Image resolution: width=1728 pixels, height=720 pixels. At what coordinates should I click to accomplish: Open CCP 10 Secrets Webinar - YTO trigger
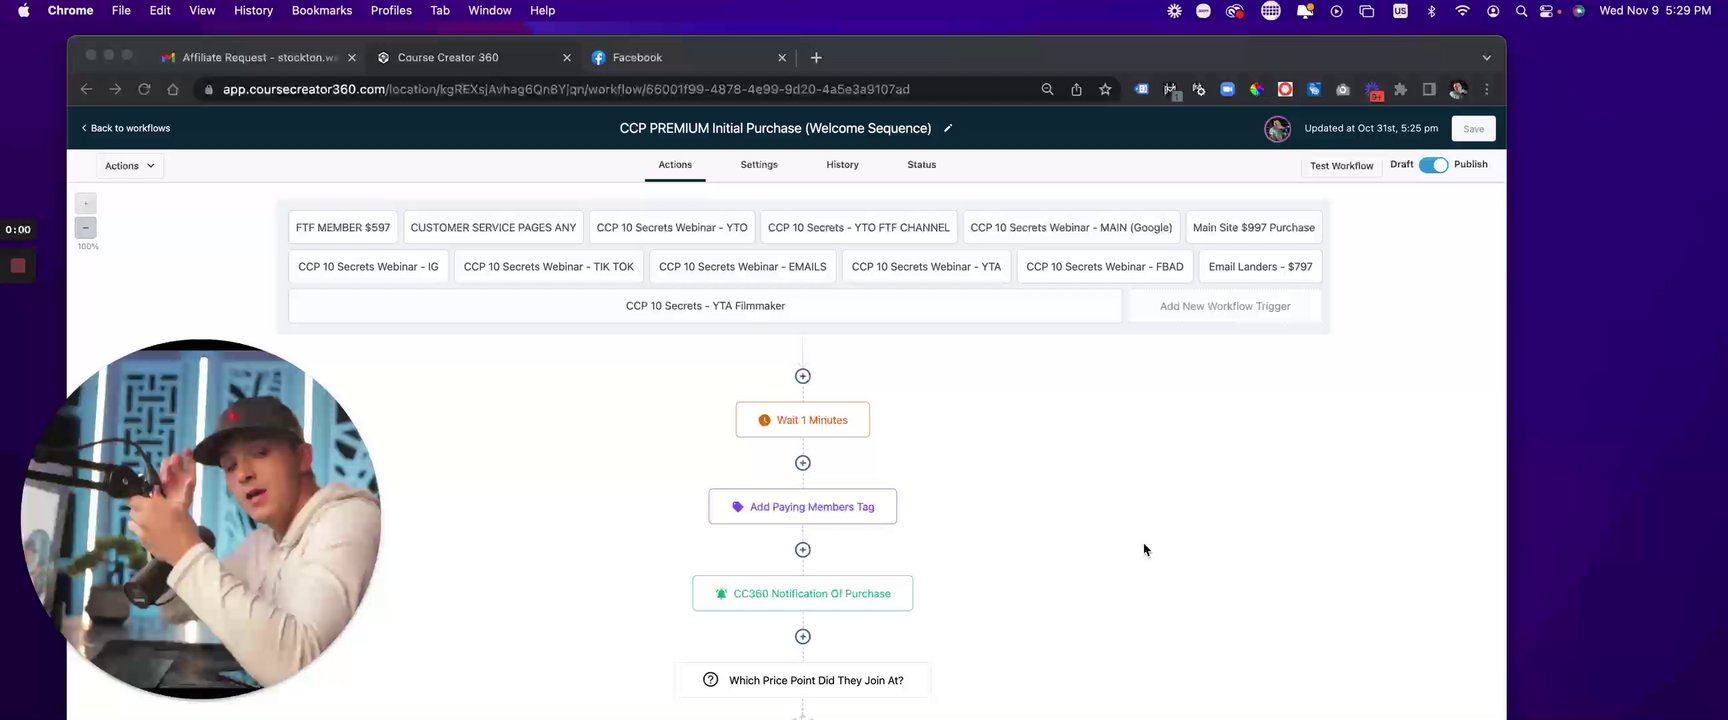672,227
